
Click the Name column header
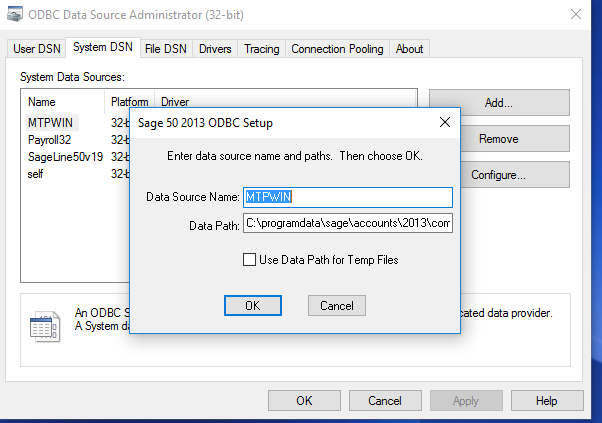pyautogui.click(x=63, y=102)
